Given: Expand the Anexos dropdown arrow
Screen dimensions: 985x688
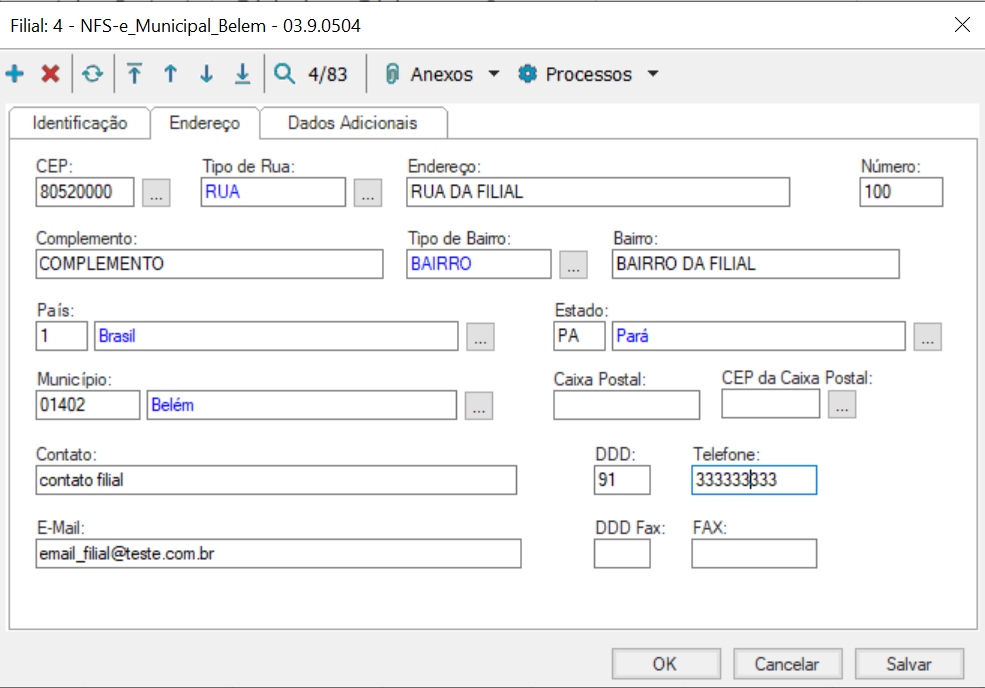Looking at the screenshot, I should [494, 74].
